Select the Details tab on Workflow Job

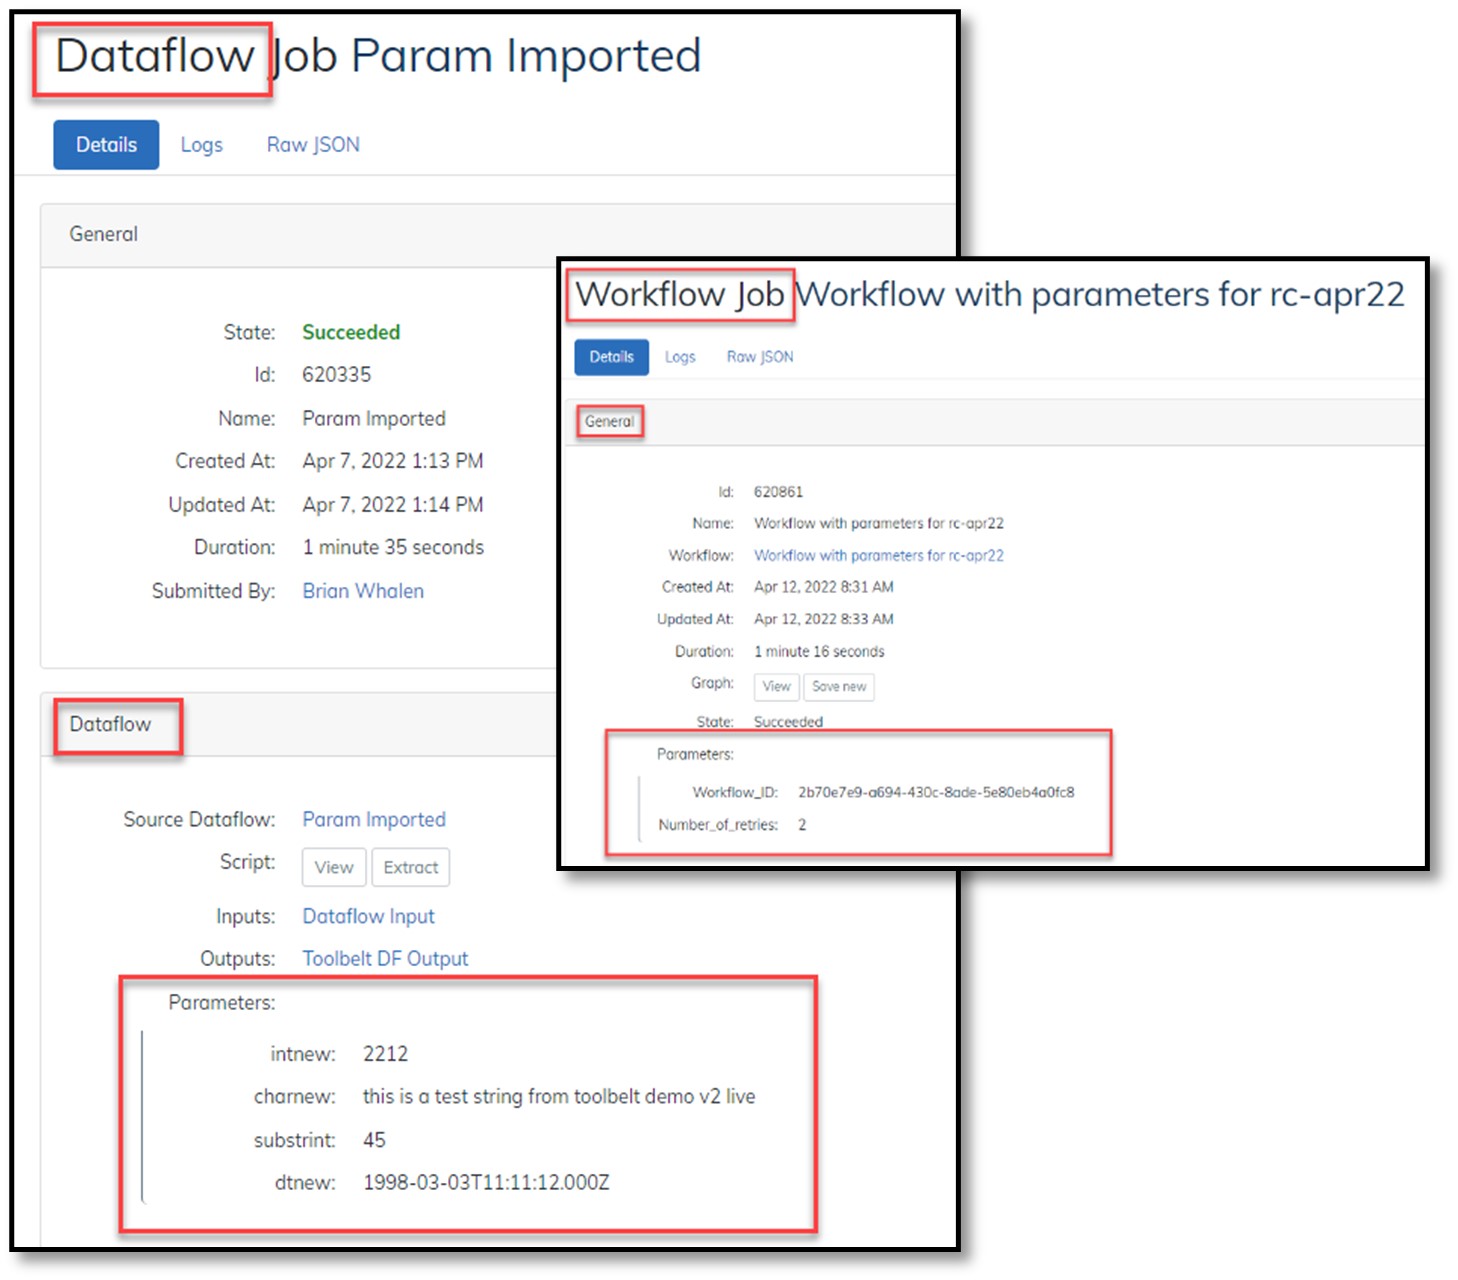click(610, 356)
